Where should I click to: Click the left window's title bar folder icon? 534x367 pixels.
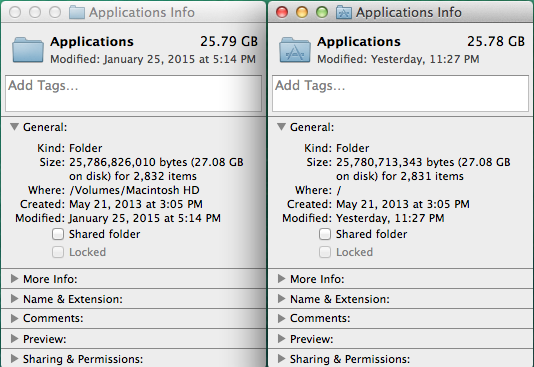click(77, 13)
